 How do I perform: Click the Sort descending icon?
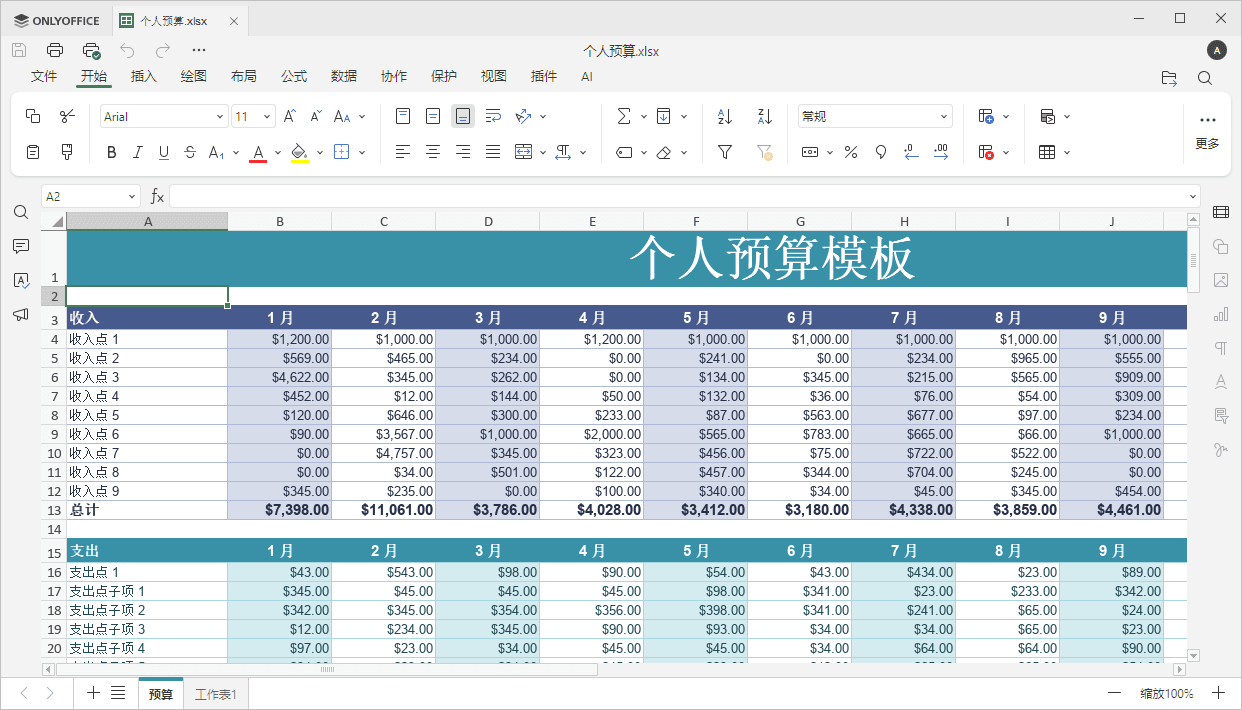click(764, 116)
